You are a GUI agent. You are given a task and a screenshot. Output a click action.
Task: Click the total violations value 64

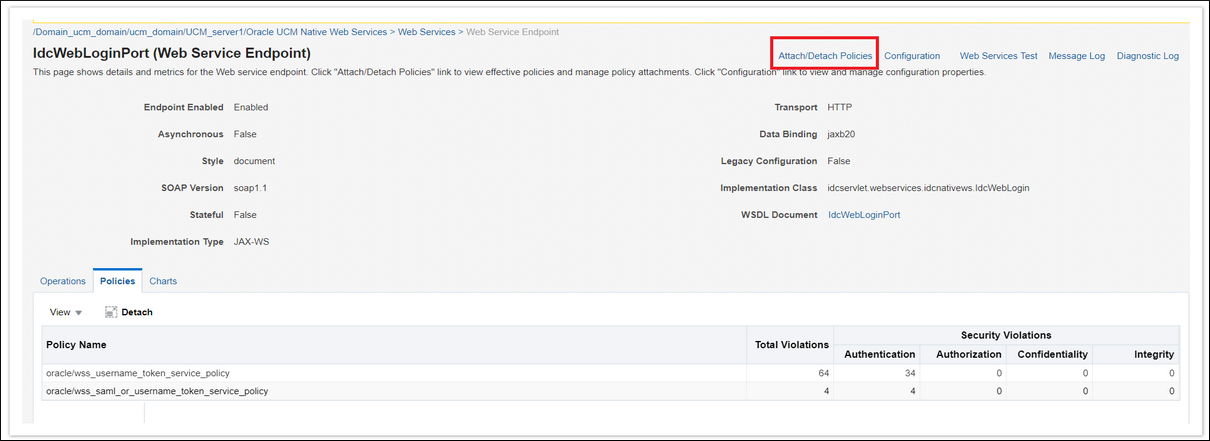point(823,373)
